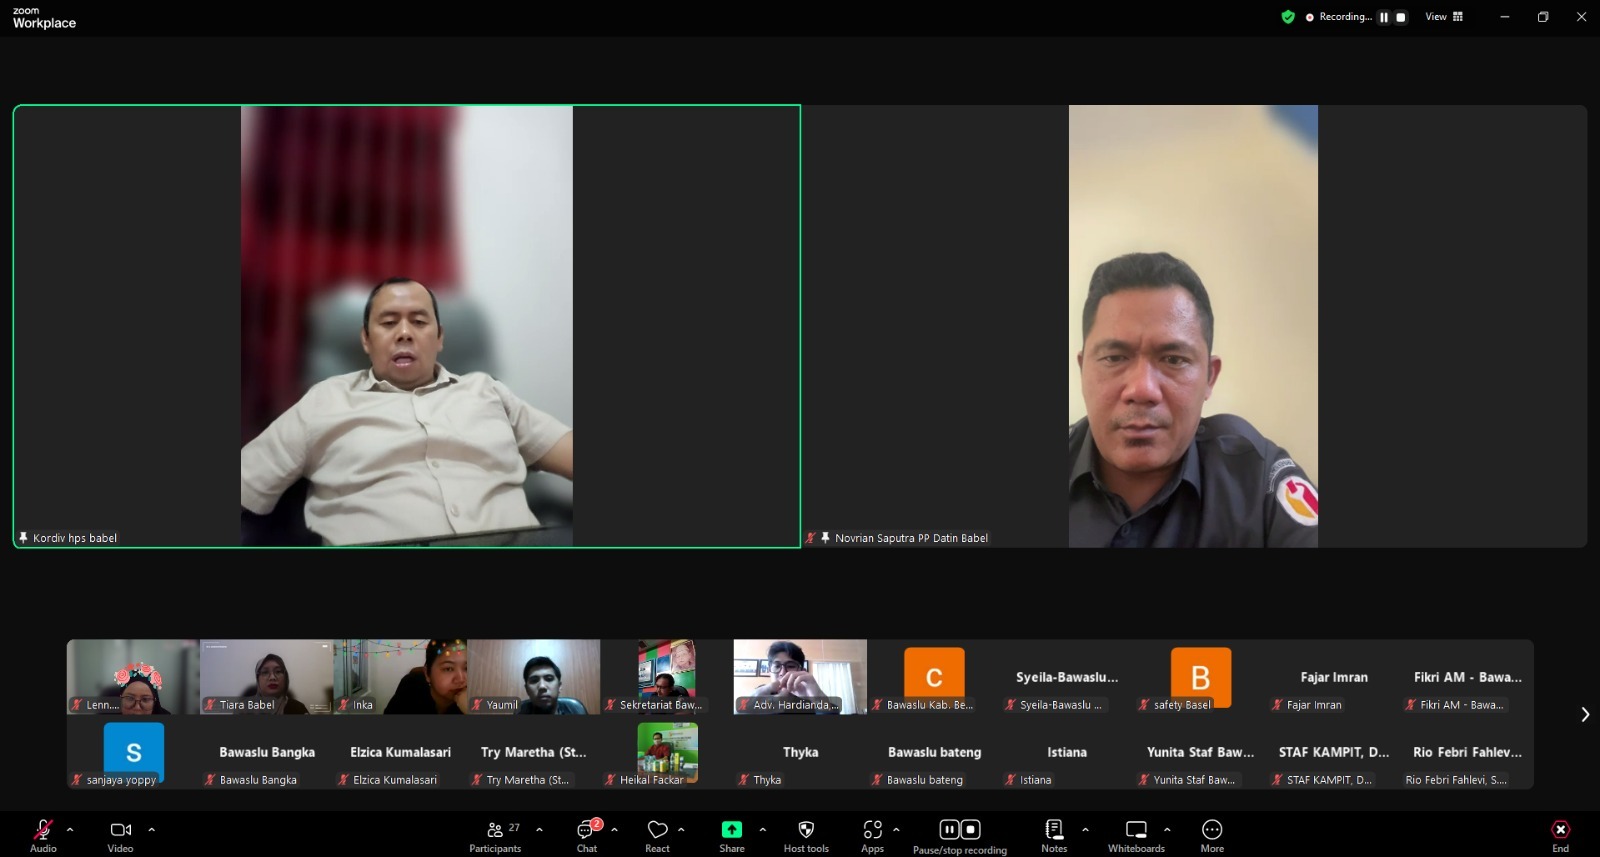Unmute the microphone Audio button
The height and width of the screenshot is (857, 1600).
click(43, 836)
